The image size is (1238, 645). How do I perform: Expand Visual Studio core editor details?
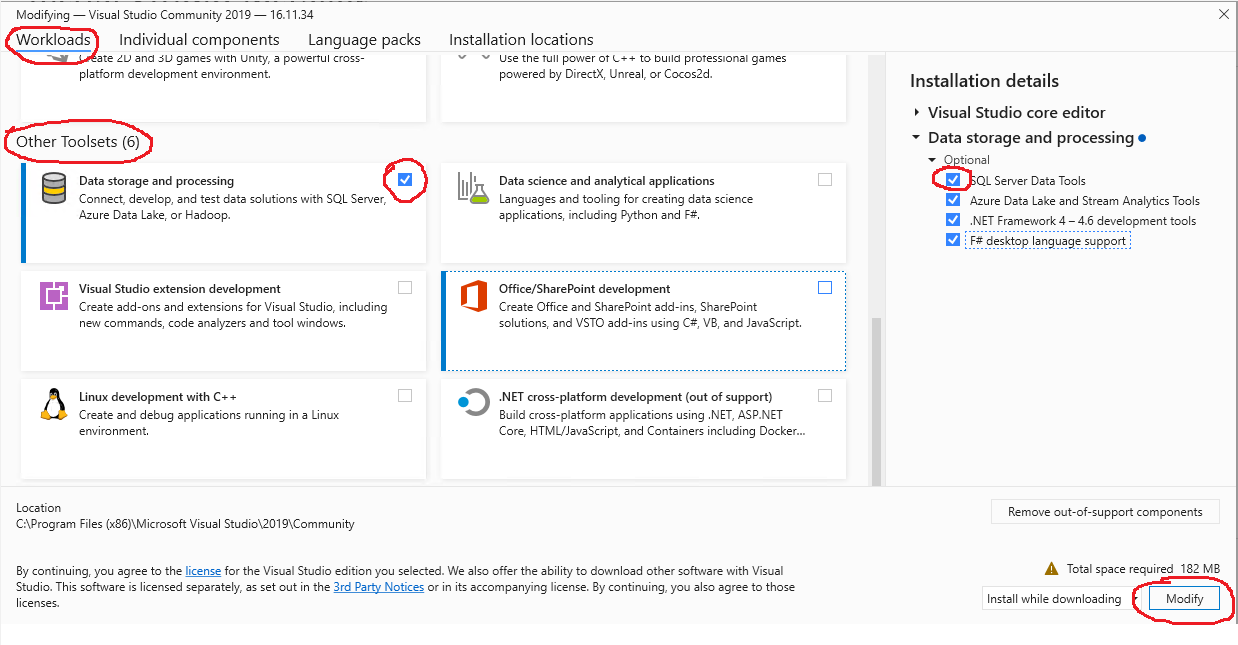point(917,113)
